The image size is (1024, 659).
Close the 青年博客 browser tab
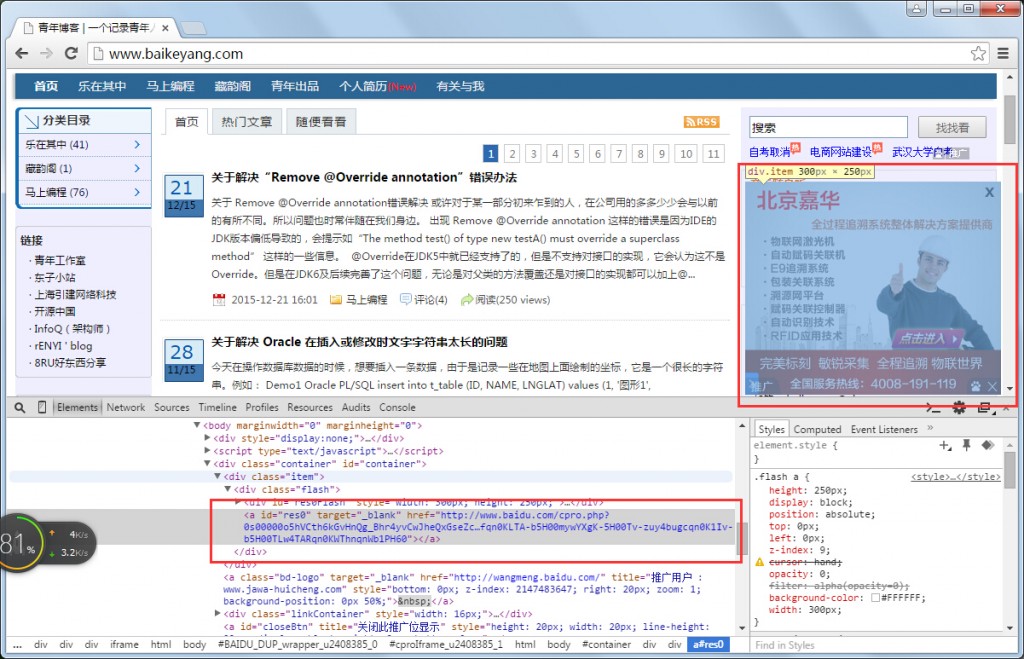point(165,28)
